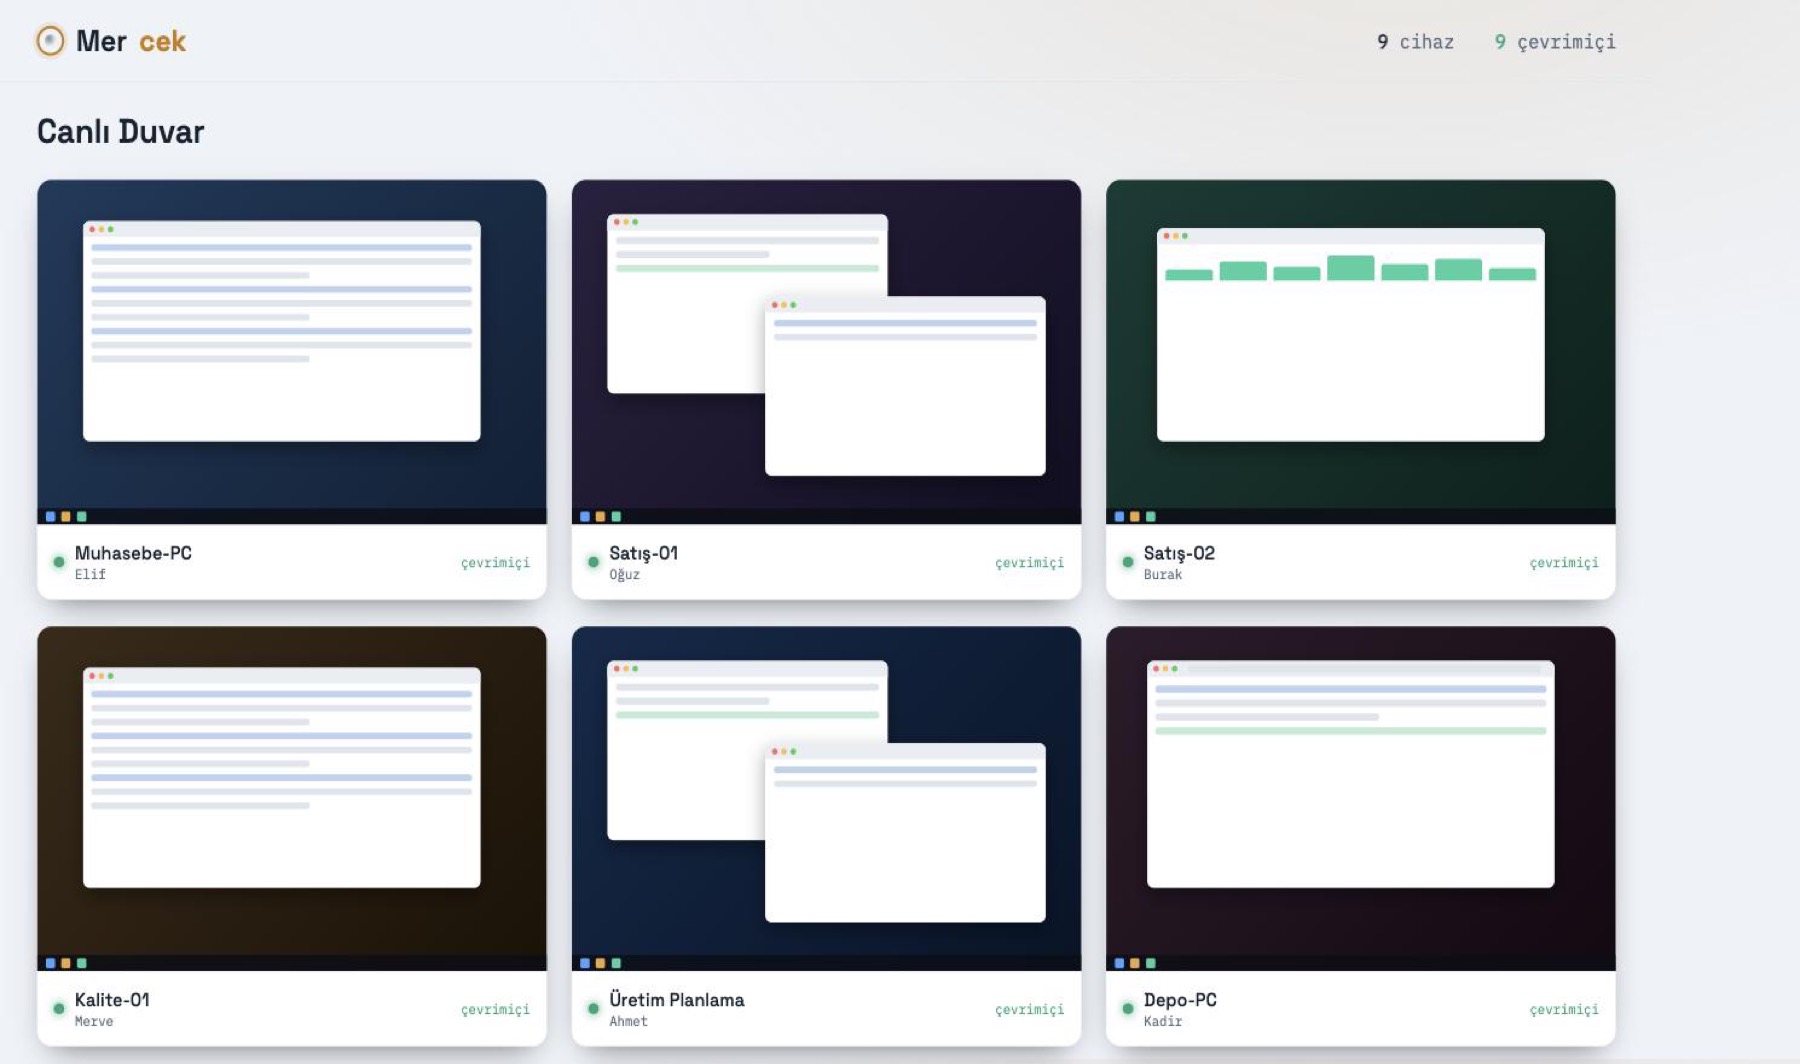
Task: Click the green status dot beside Muhasebe-PC
Action: (x=59, y=562)
